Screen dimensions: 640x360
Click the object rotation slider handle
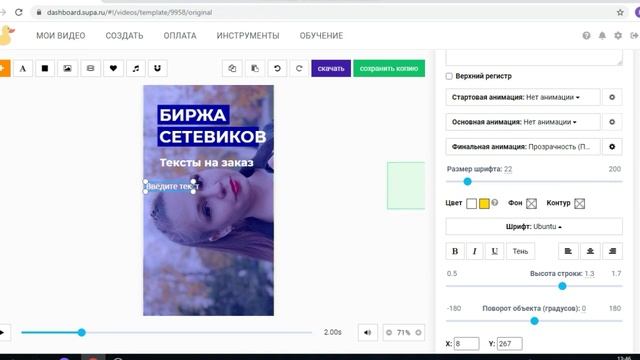coord(534,321)
